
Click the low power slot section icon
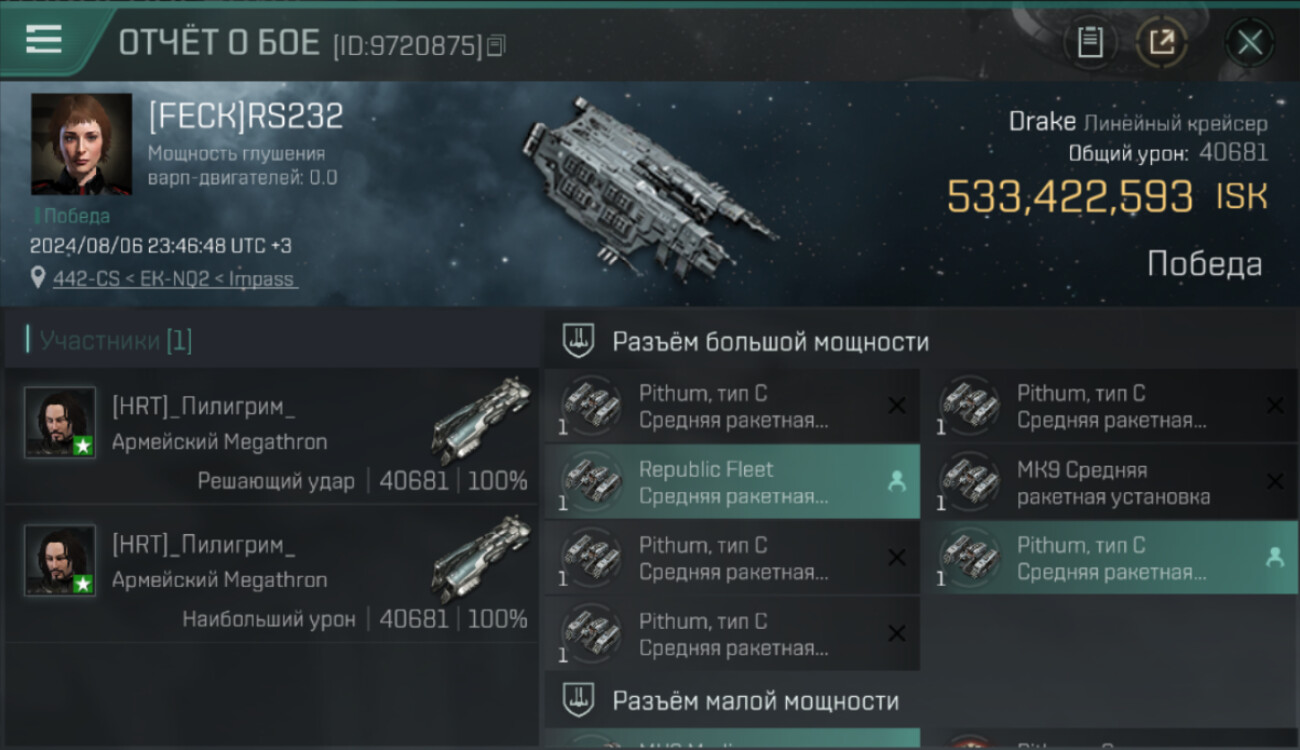pyautogui.click(x=577, y=700)
